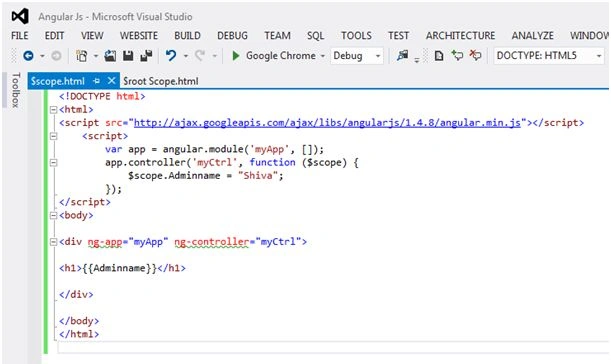Open the TOOLS menu
The height and width of the screenshot is (364, 611).
pos(356,35)
